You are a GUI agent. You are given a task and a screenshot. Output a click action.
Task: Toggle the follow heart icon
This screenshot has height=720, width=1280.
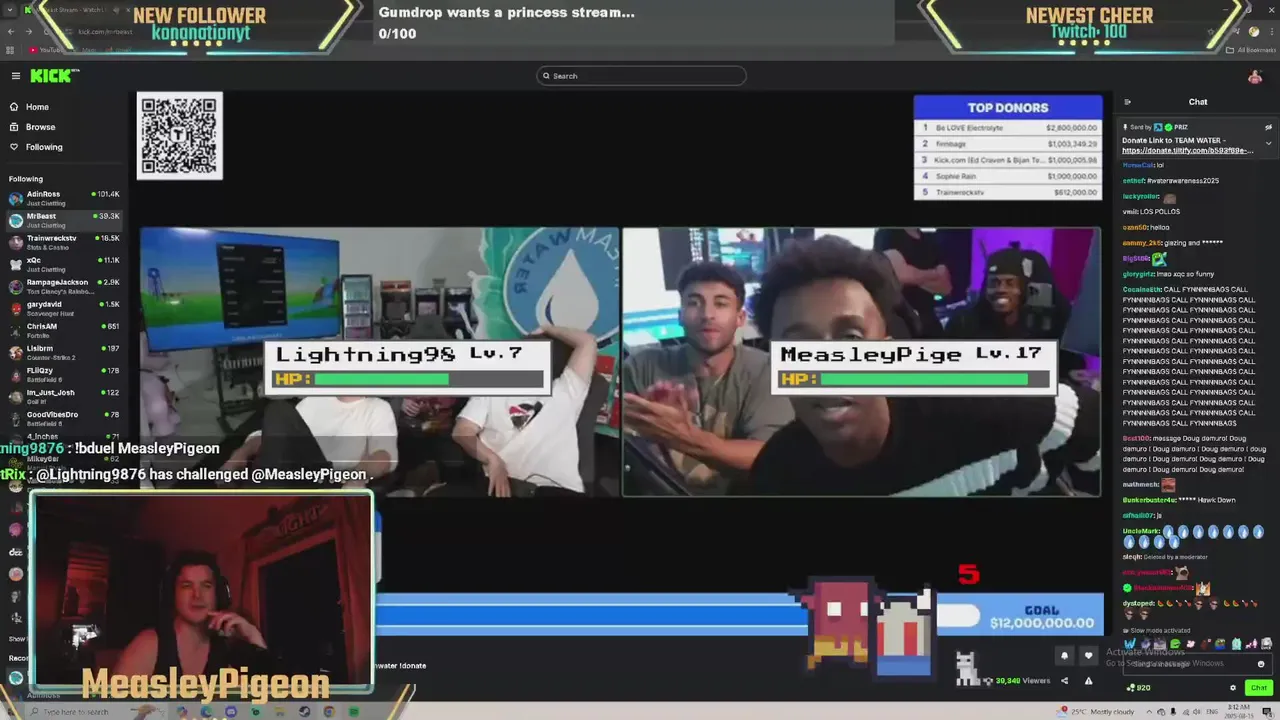(1089, 656)
